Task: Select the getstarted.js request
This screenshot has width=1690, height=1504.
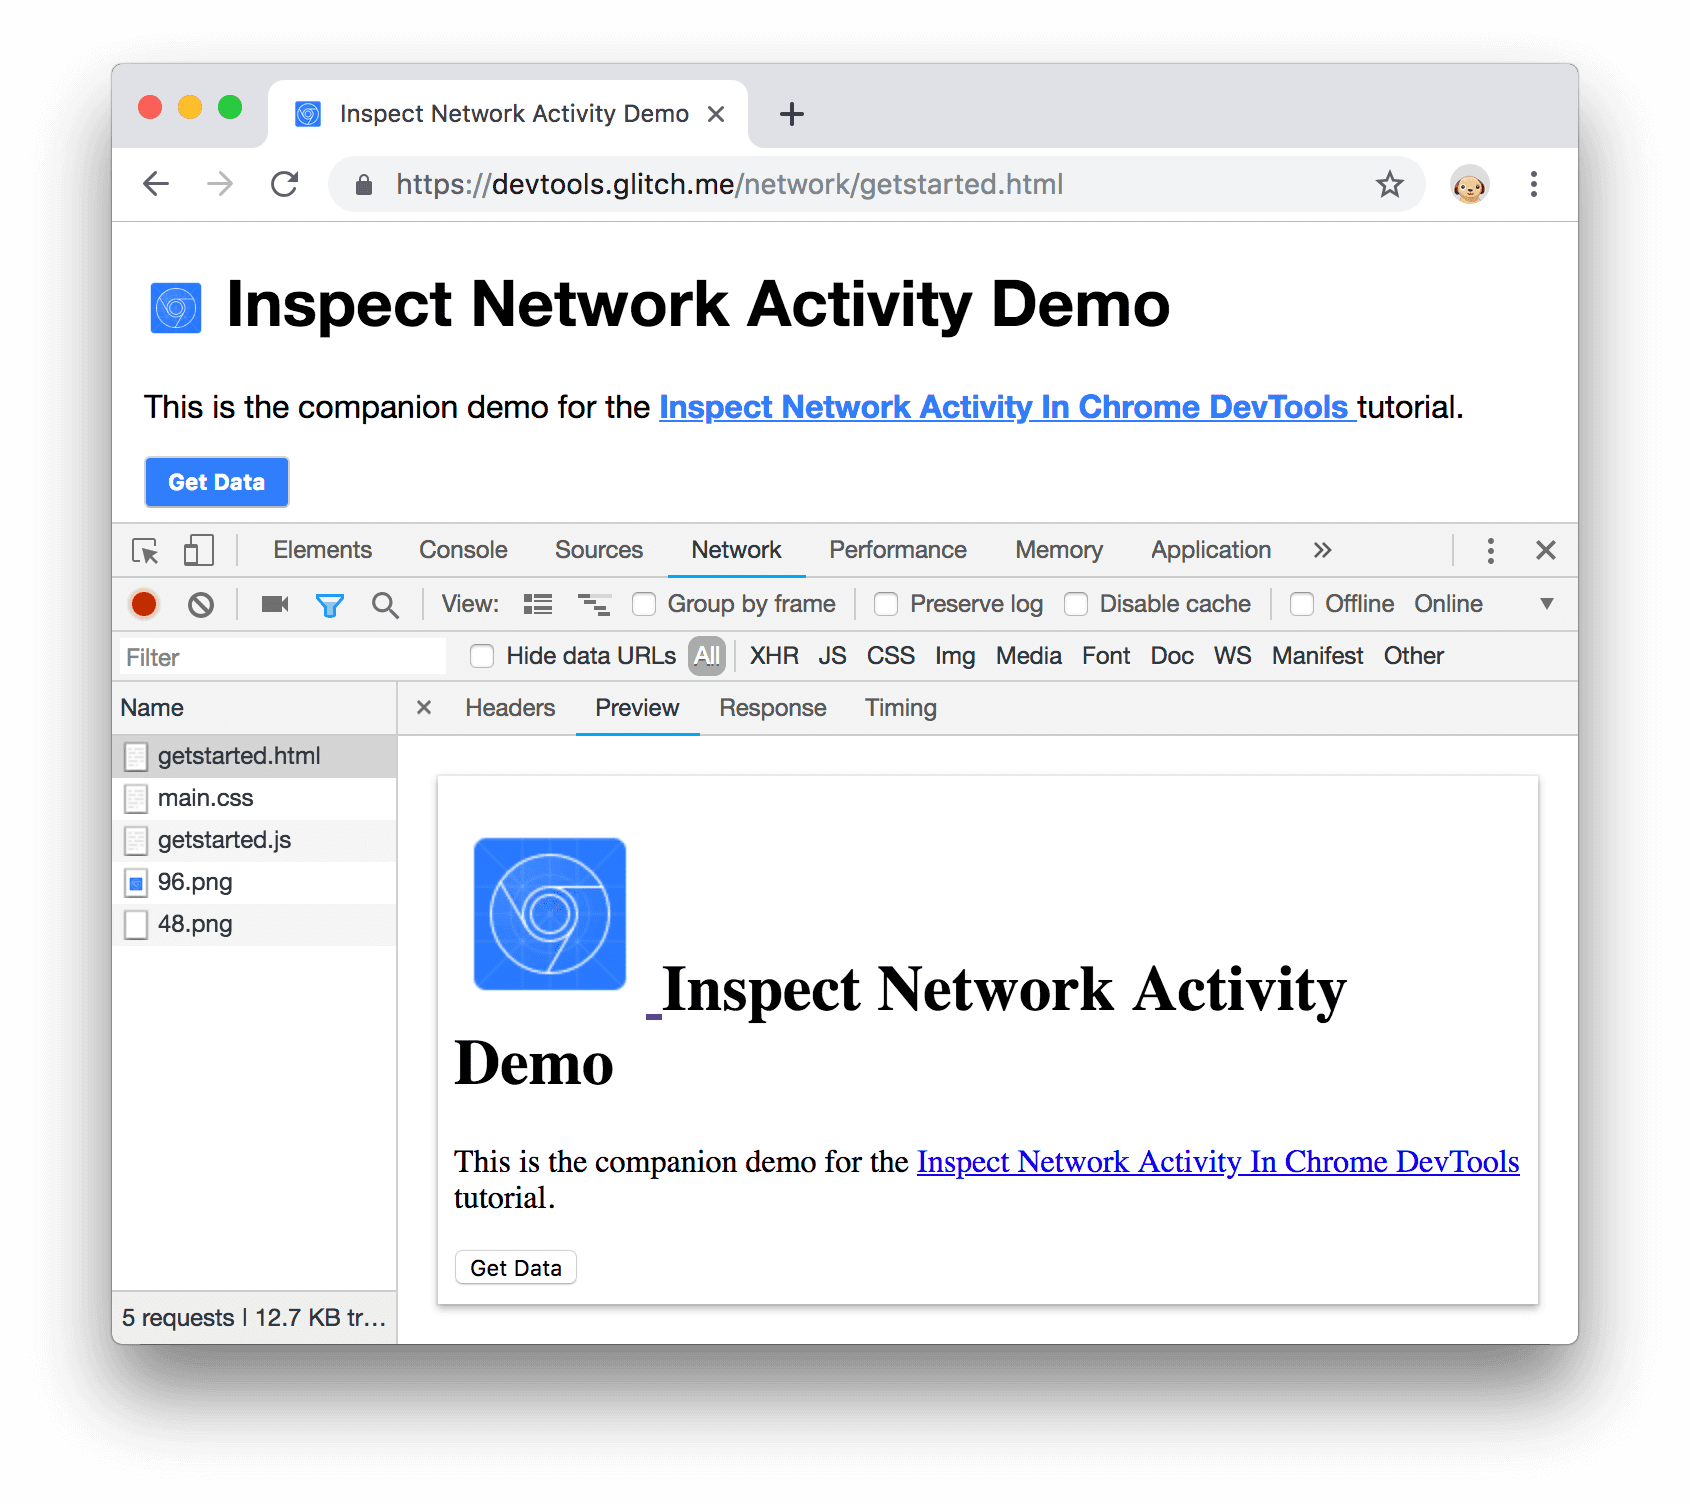Action: coord(255,841)
